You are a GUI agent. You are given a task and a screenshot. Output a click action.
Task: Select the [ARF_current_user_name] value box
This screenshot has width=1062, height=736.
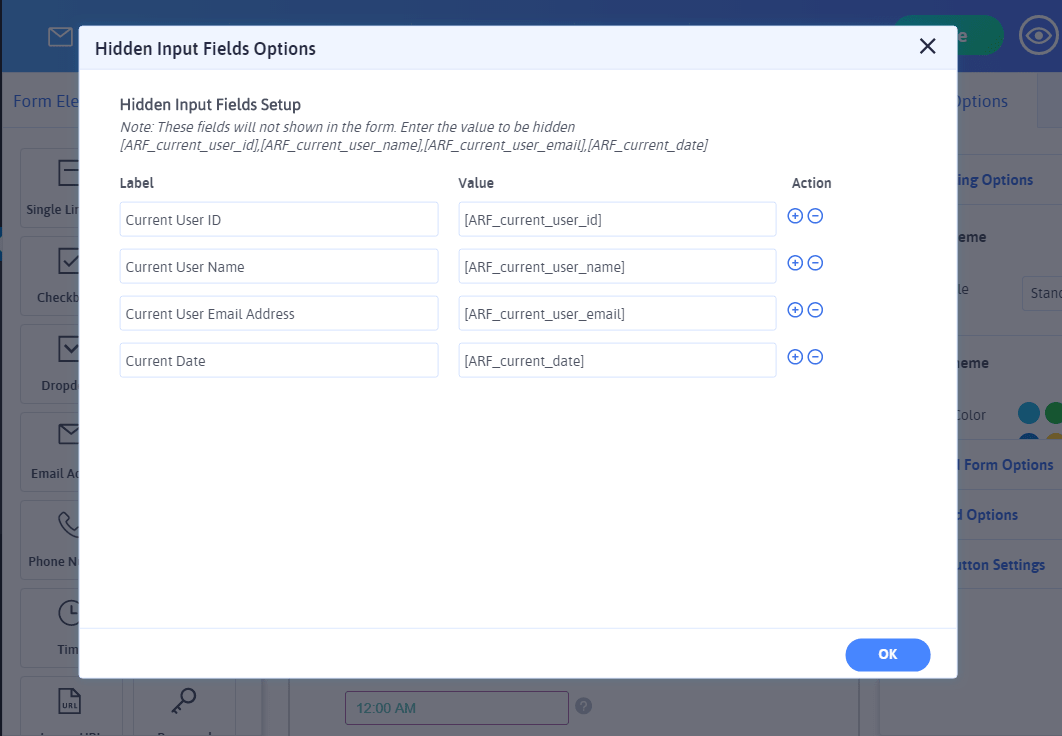617,267
